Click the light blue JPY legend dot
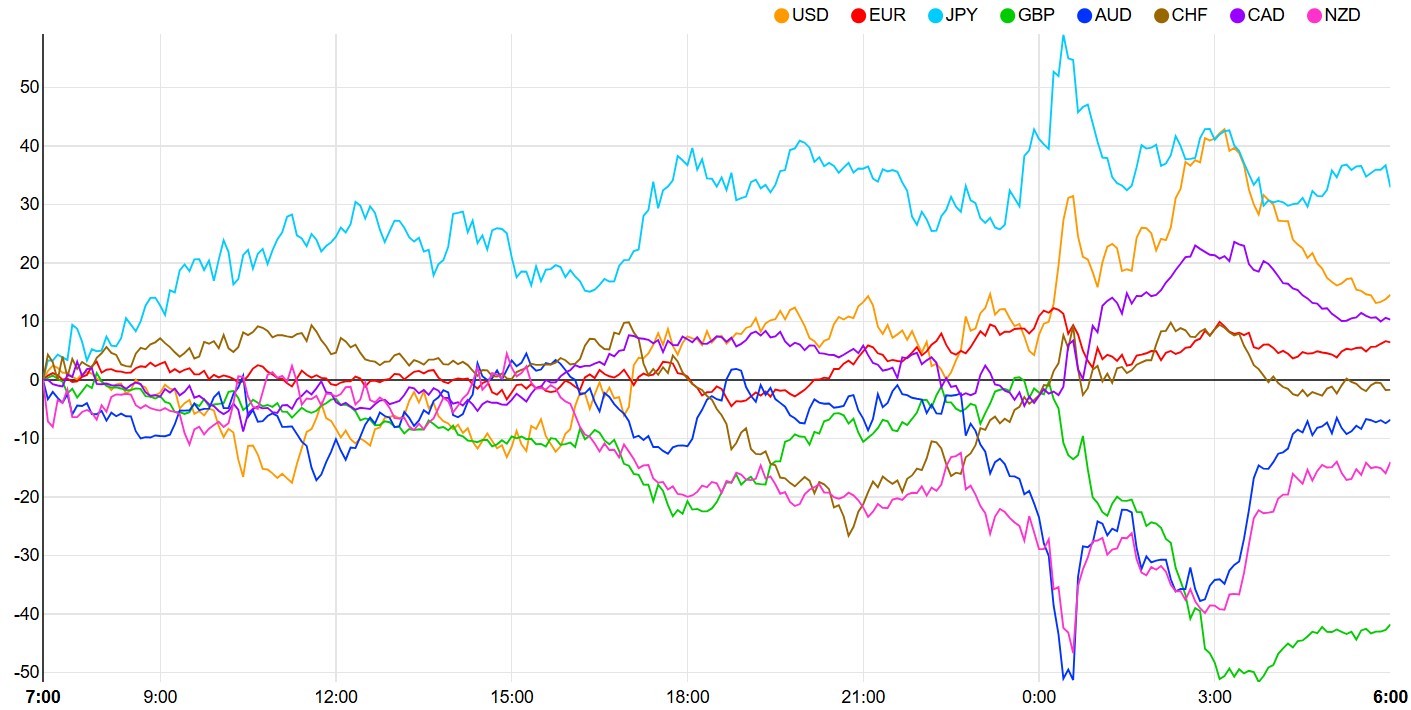The height and width of the screenshot is (710, 1411). click(x=934, y=15)
